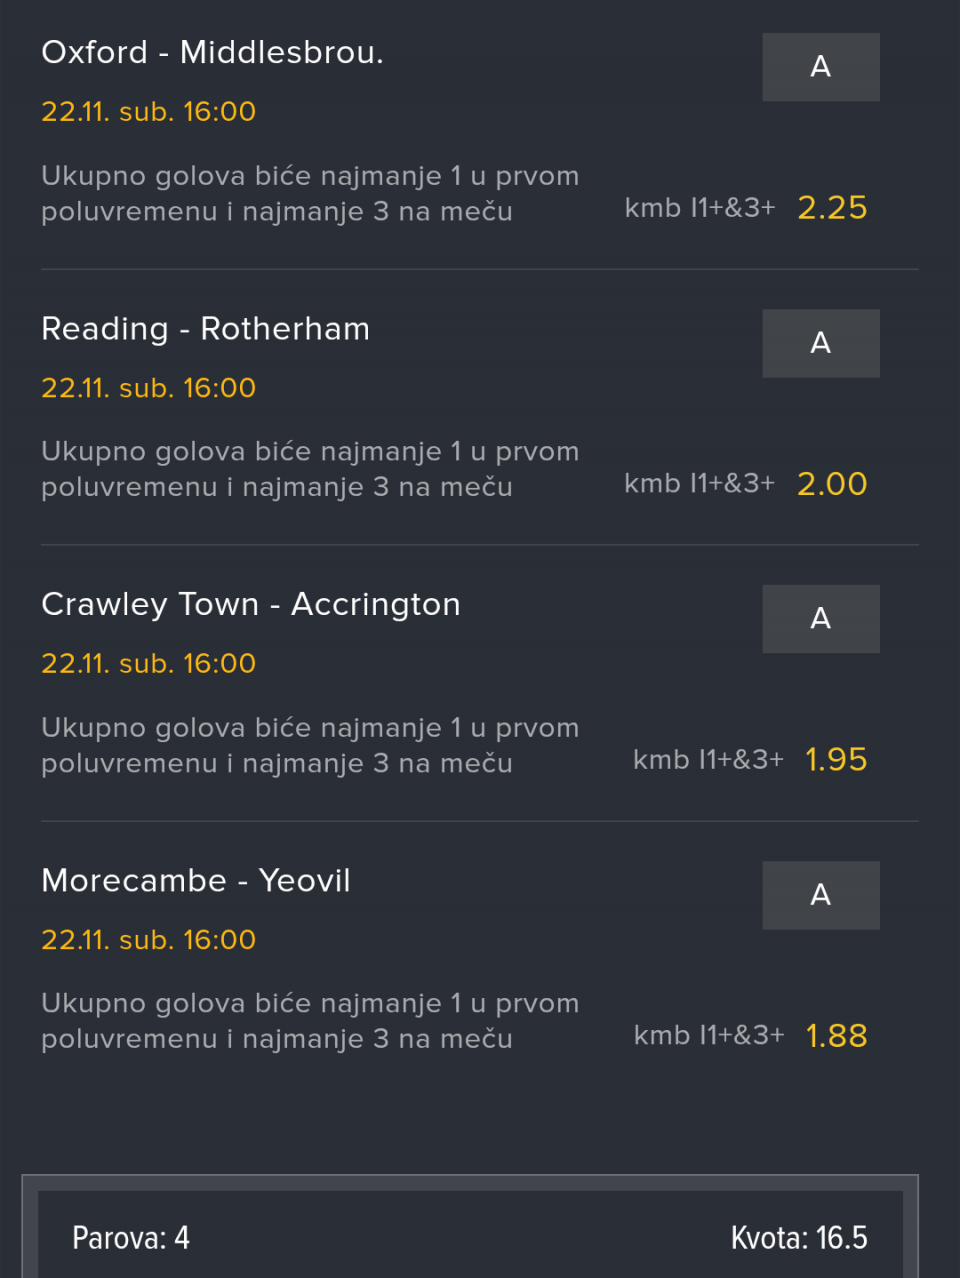The width and height of the screenshot is (960, 1278).
Task: Select the 1.95 odds value
Action: pyautogui.click(x=836, y=760)
